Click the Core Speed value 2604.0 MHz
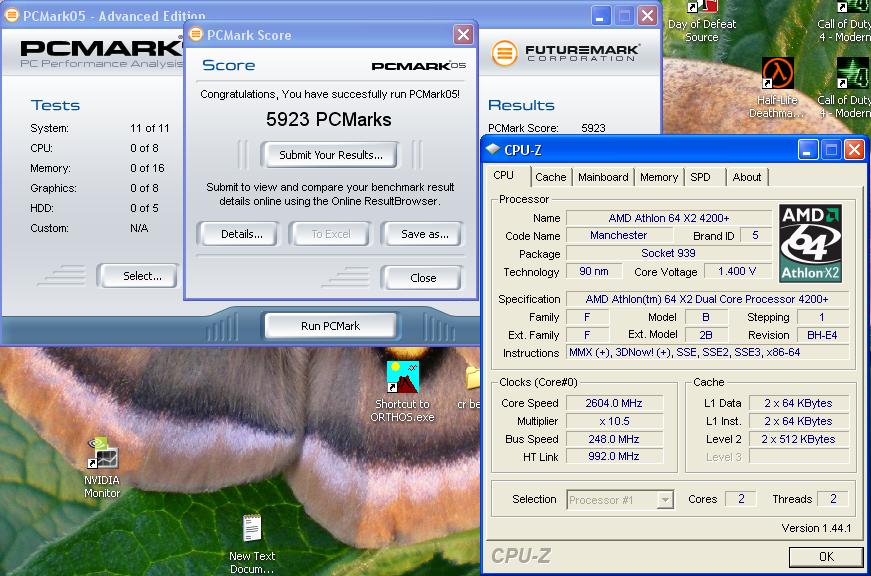This screenshot has width=871, height=576. (x=614, y=403)
